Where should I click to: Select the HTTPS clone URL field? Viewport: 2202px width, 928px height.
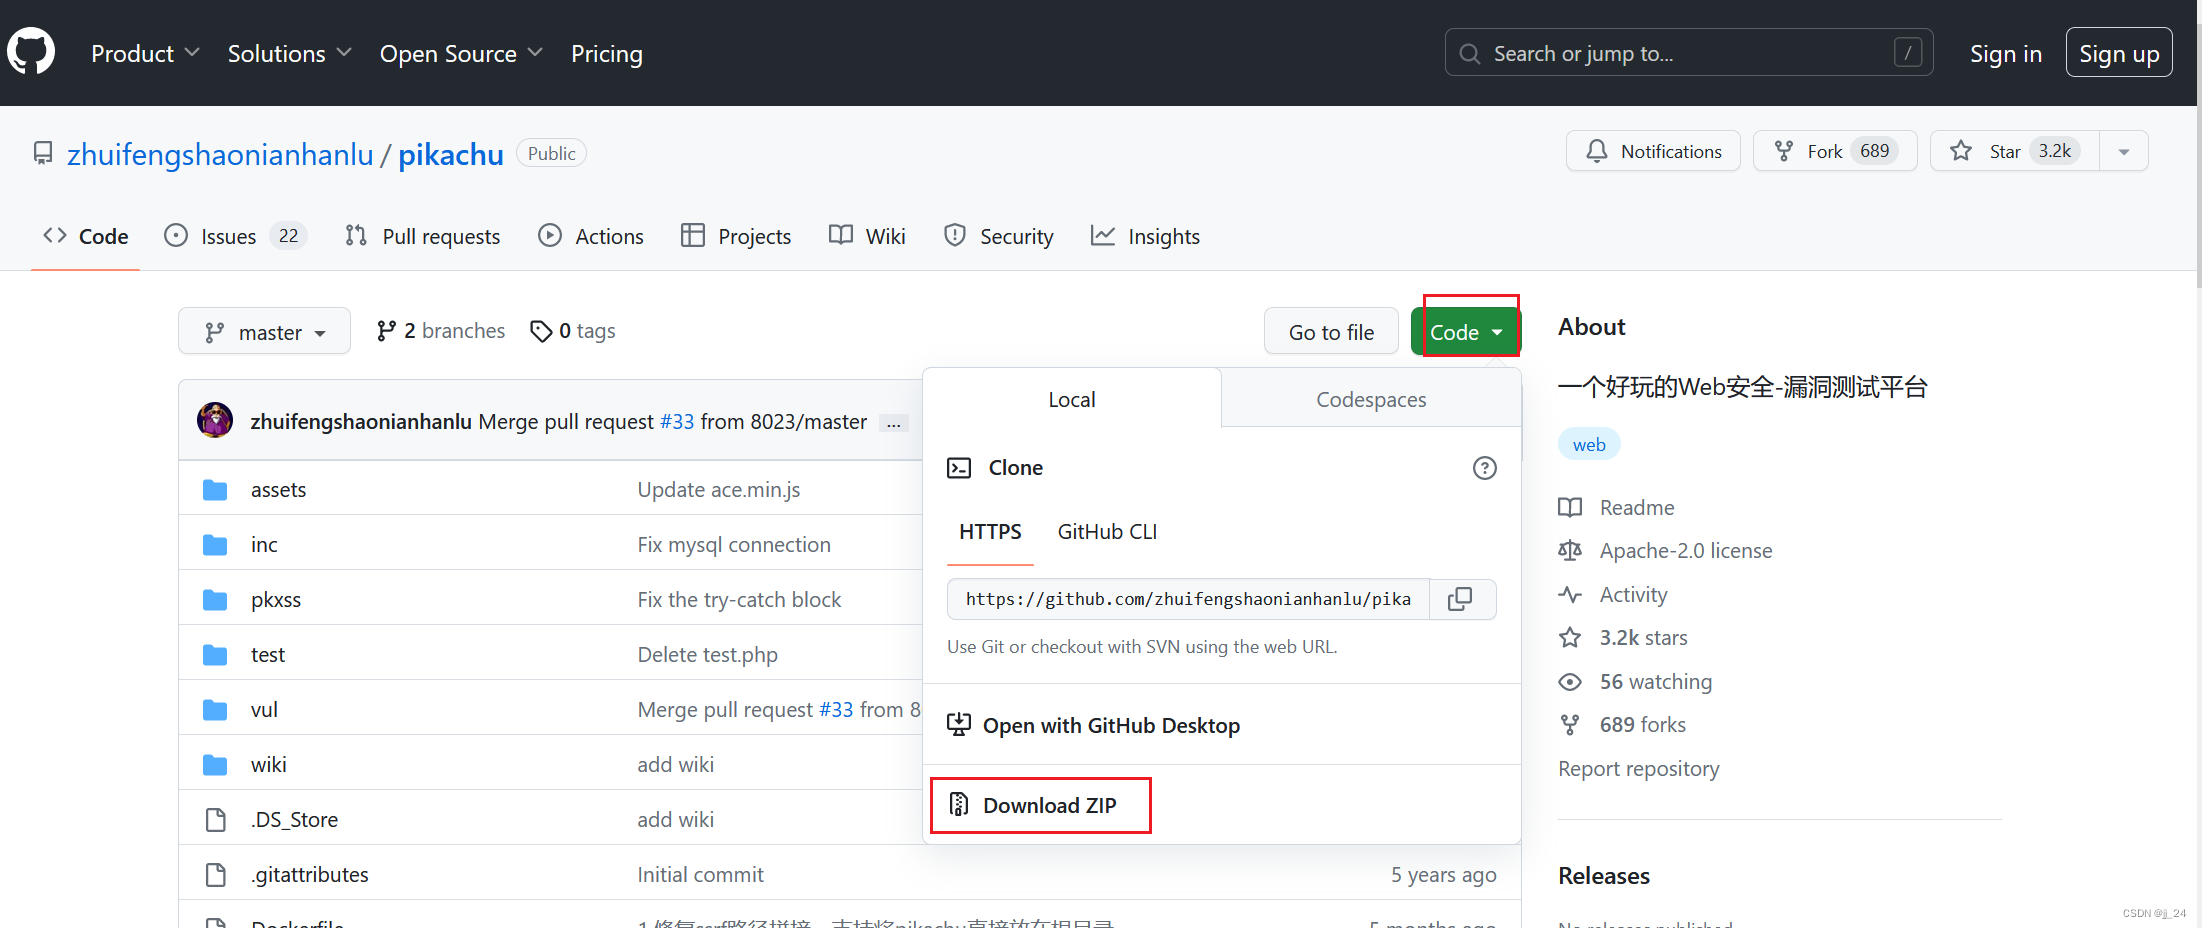point(1188,599)
